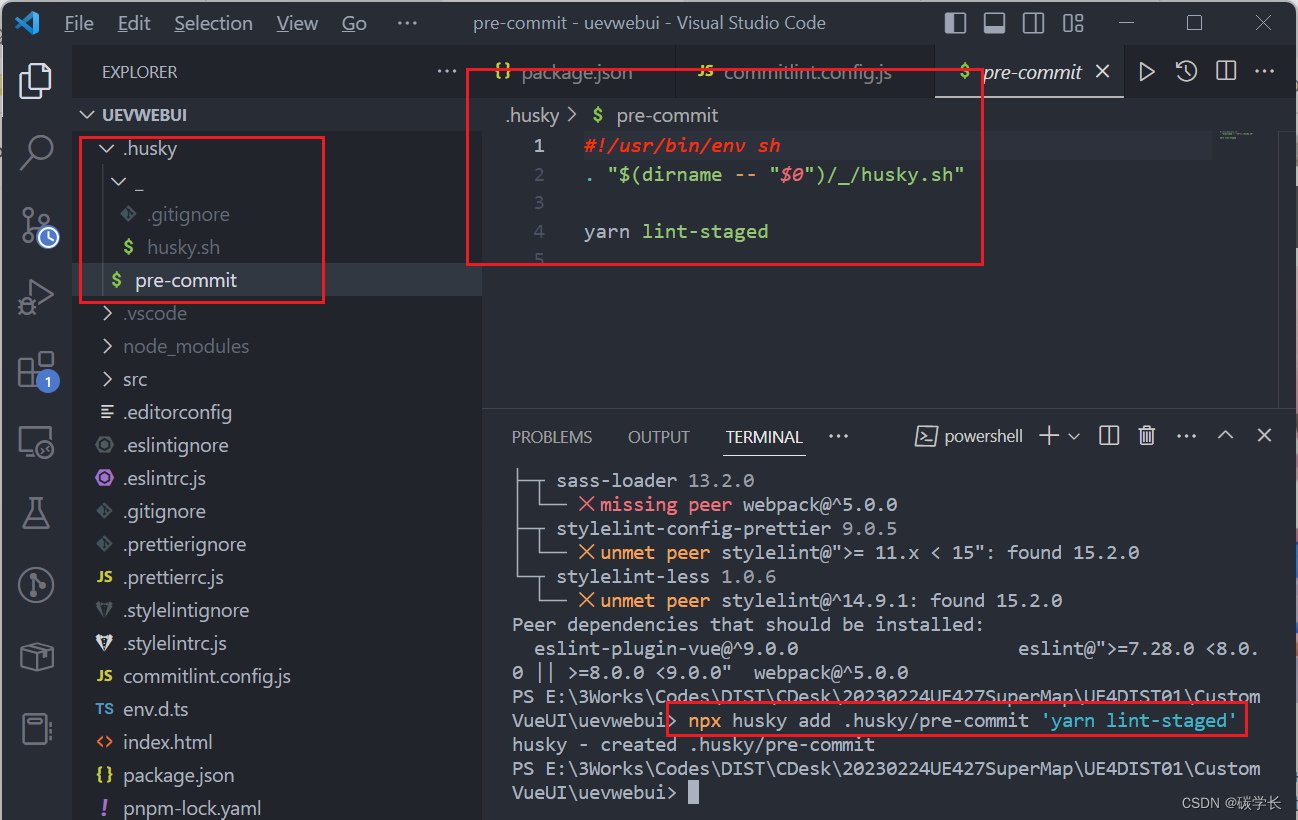This screenshot has height=820, width=1298.
Task: Open editor More Actions ellipsis
Action: coord(1265,71)
